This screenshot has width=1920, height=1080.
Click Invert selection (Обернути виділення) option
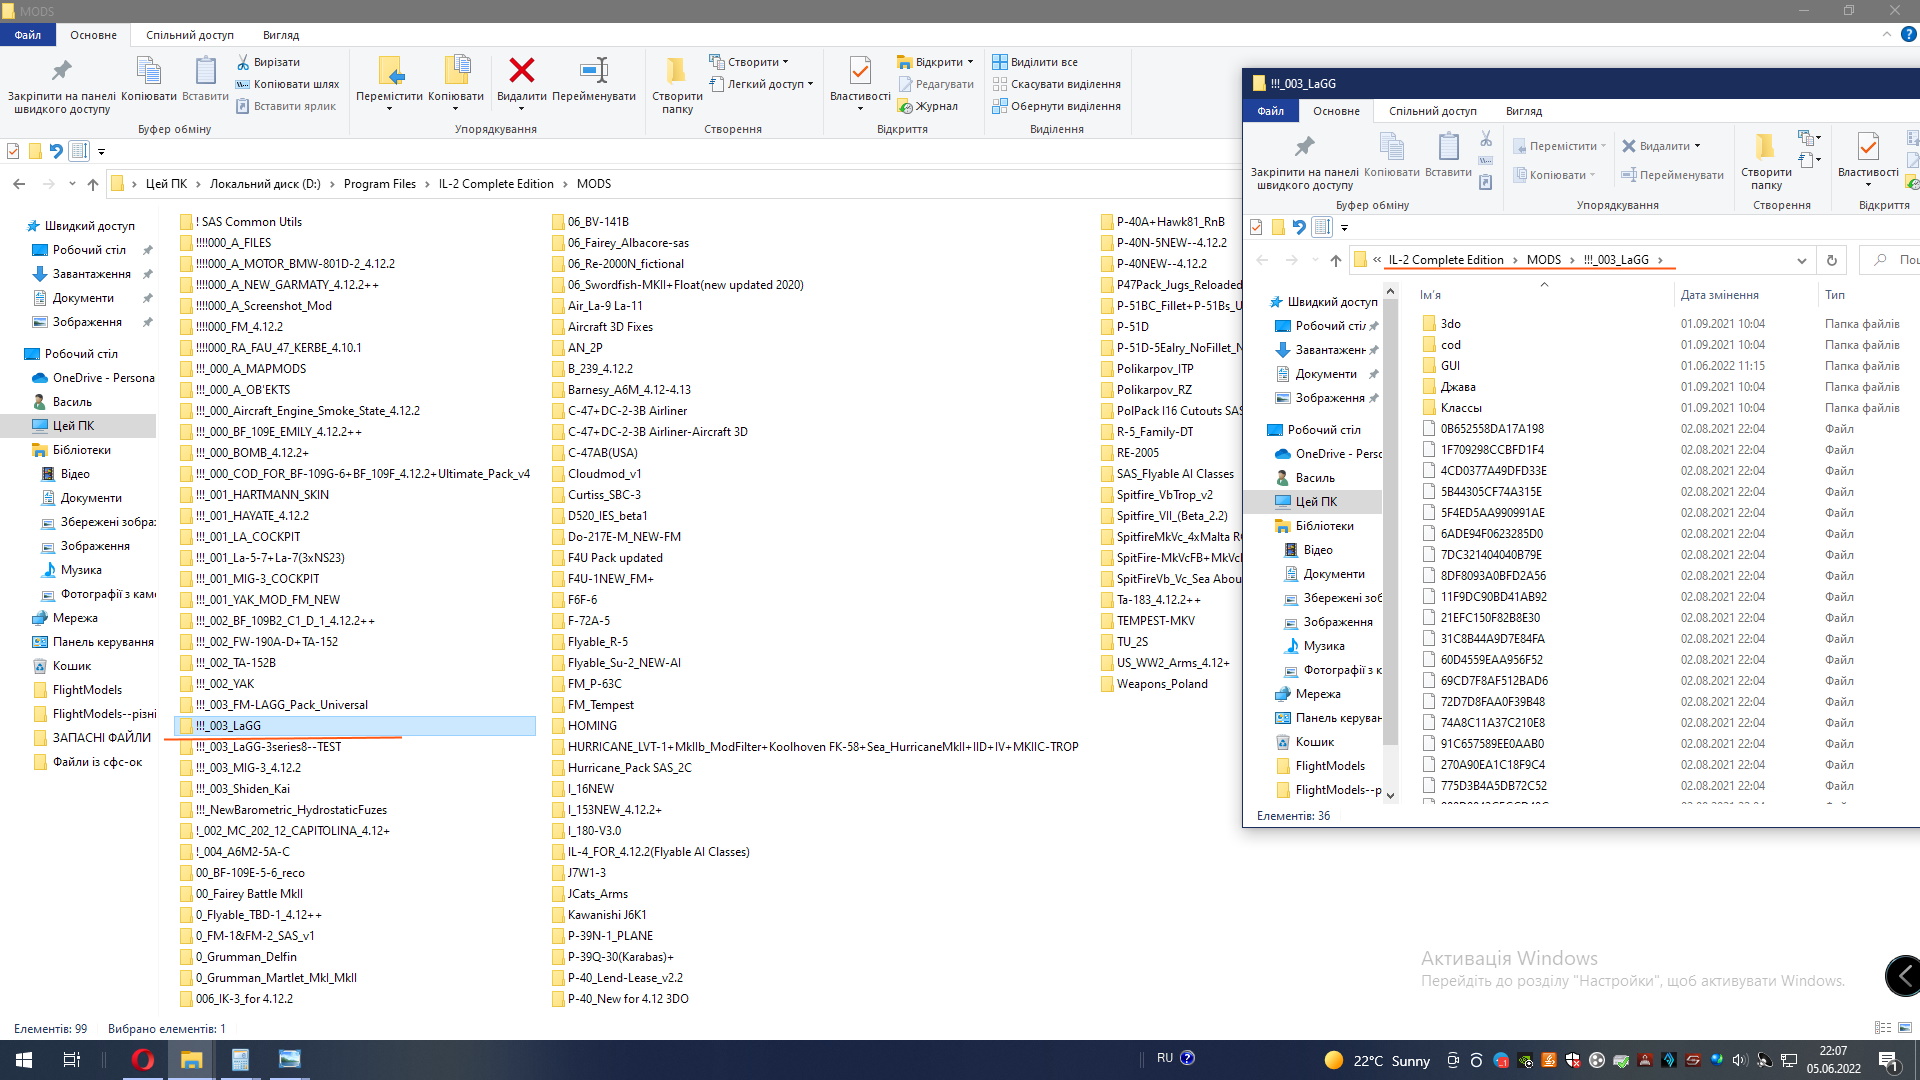[1056, 106]
